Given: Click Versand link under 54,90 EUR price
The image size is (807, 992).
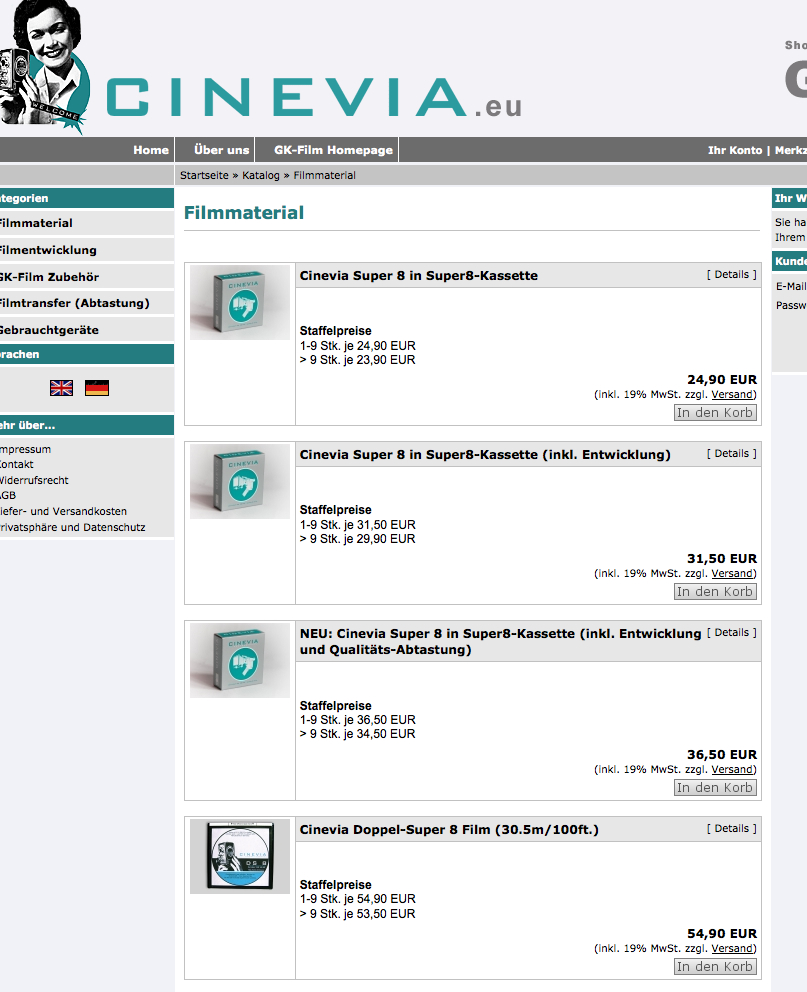Looking at the screenshot, I should point(732,948).
